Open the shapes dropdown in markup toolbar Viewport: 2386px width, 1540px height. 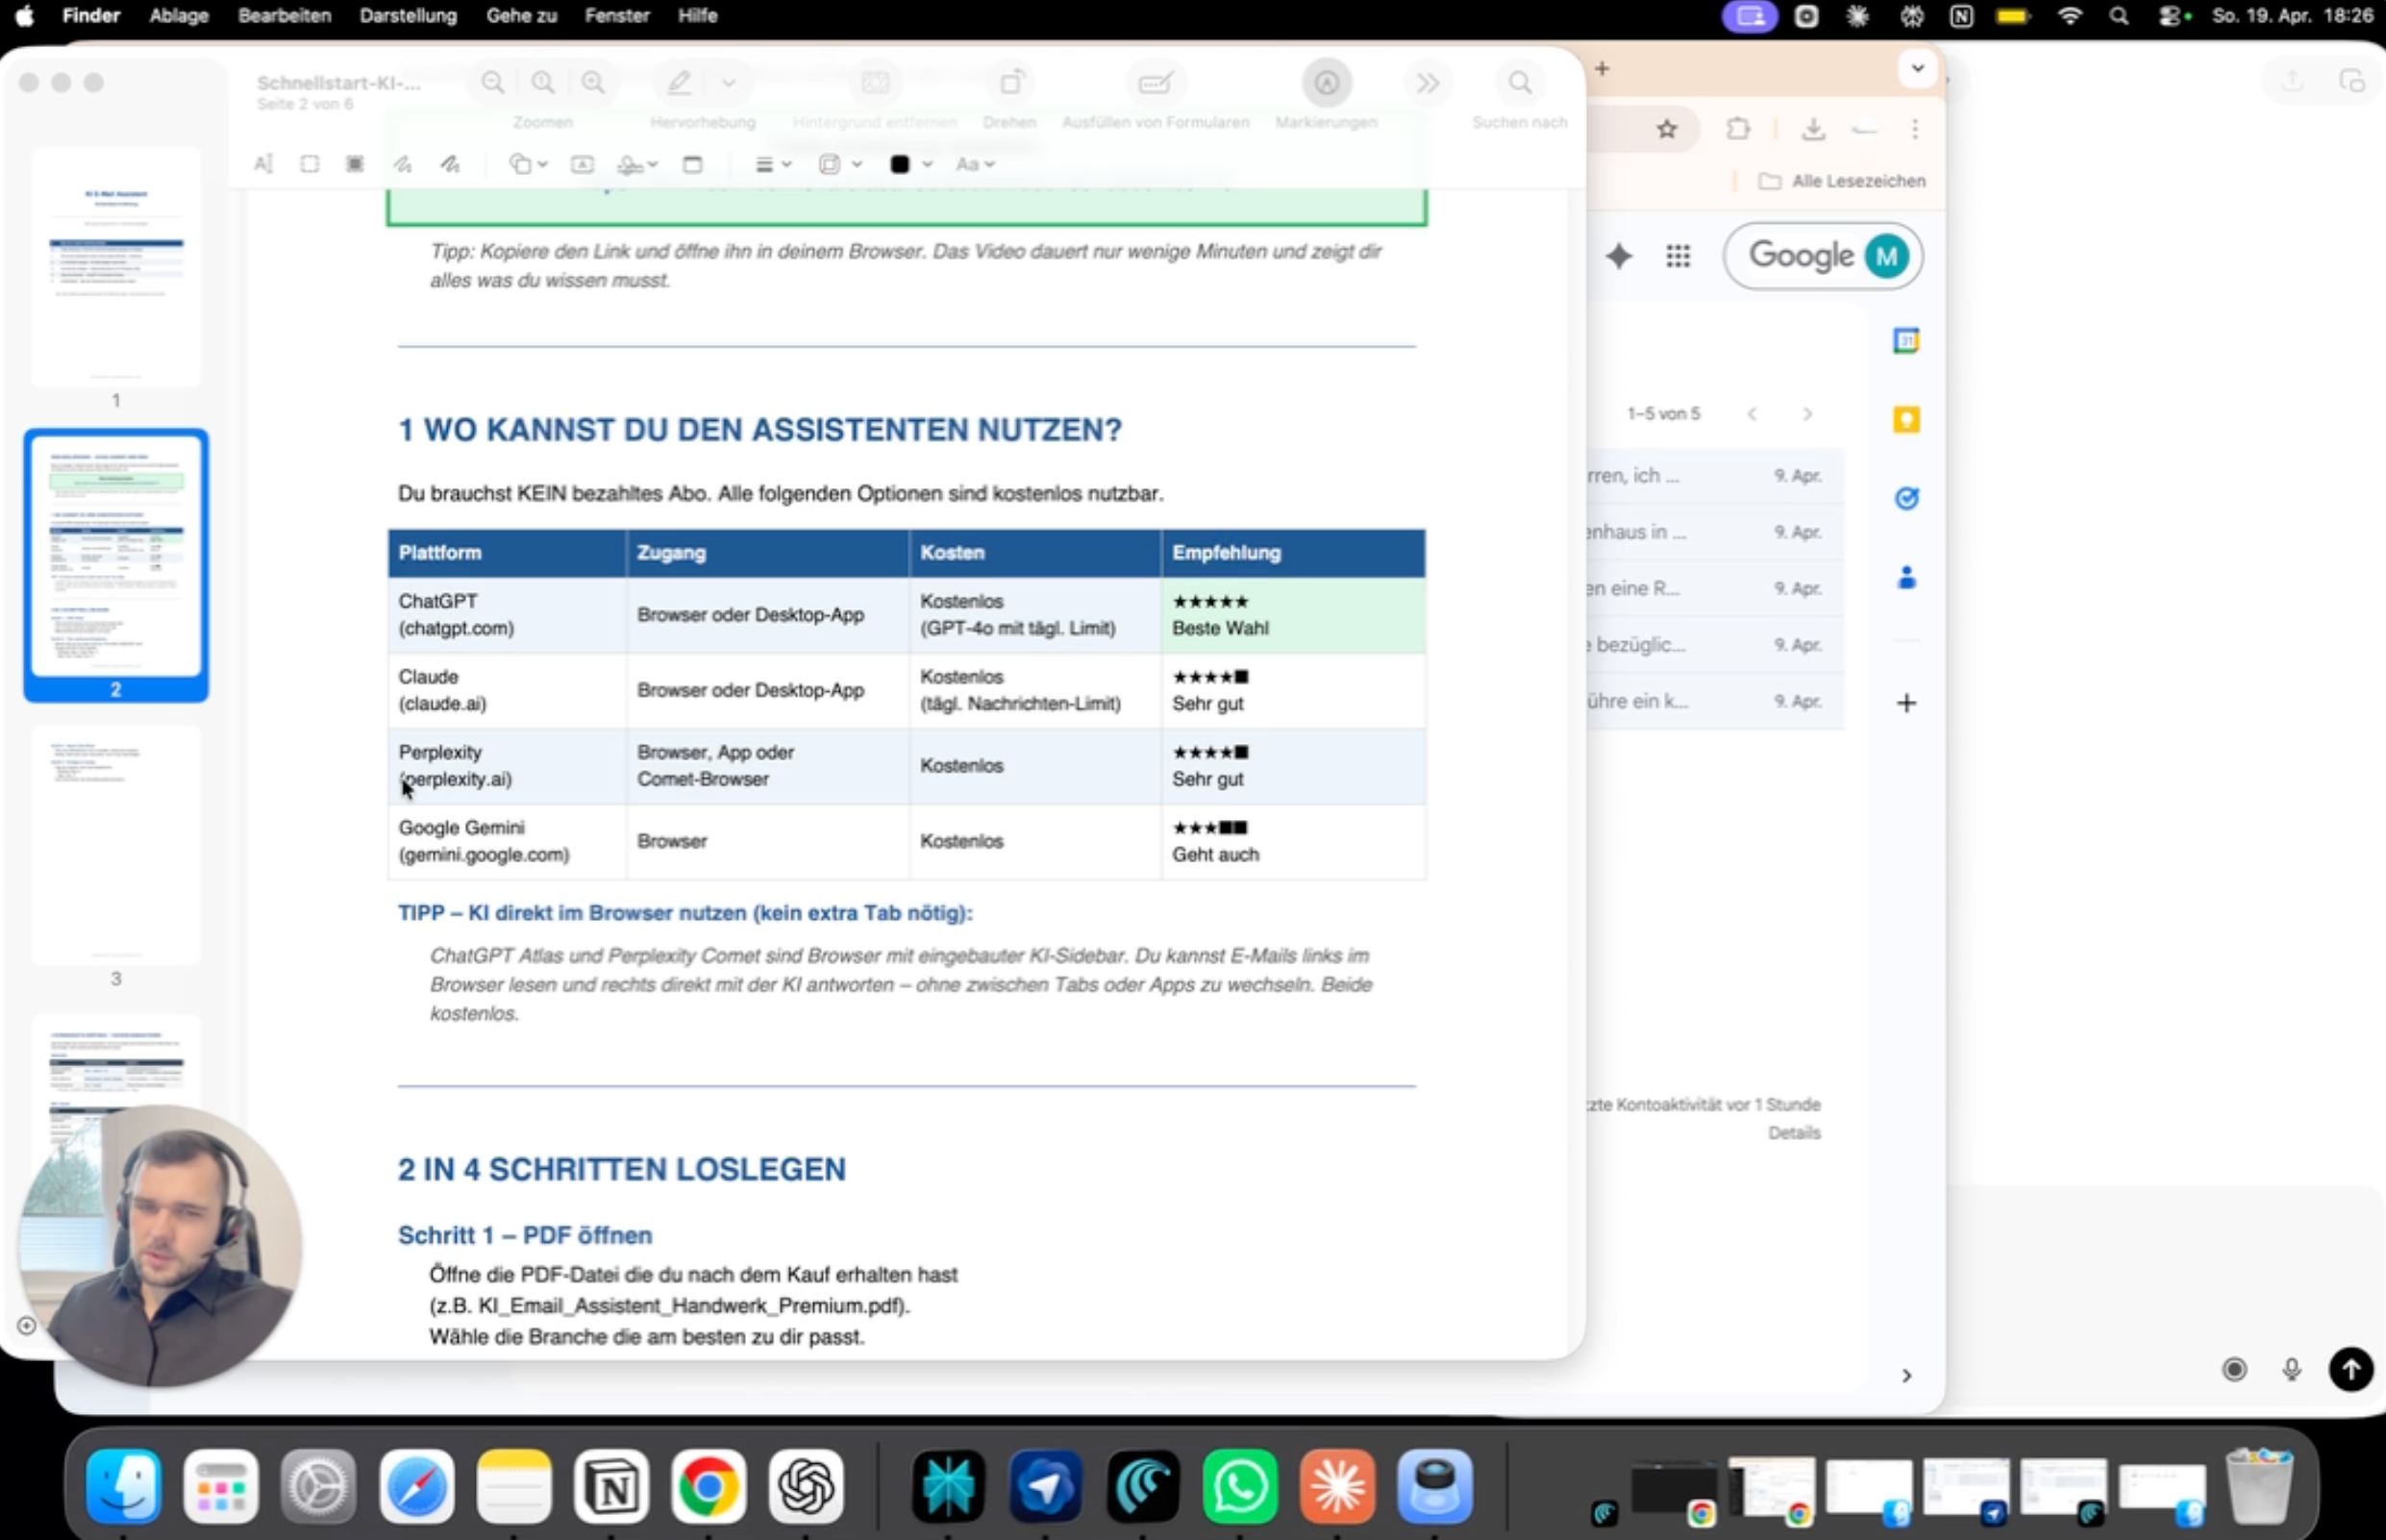(x=528, y=164)
